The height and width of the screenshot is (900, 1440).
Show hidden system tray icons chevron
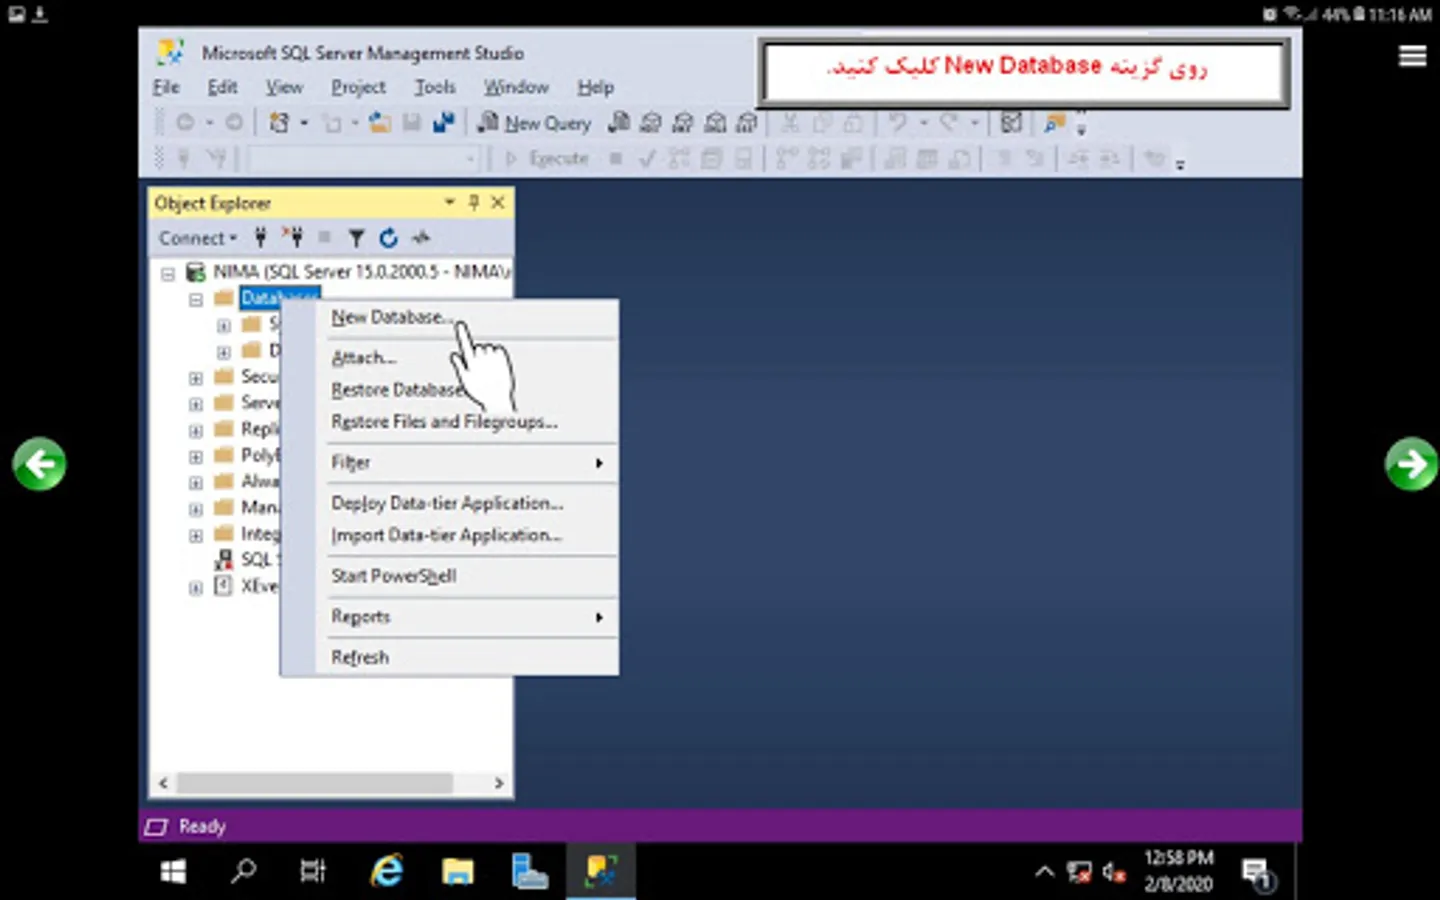click(1044, 871)
